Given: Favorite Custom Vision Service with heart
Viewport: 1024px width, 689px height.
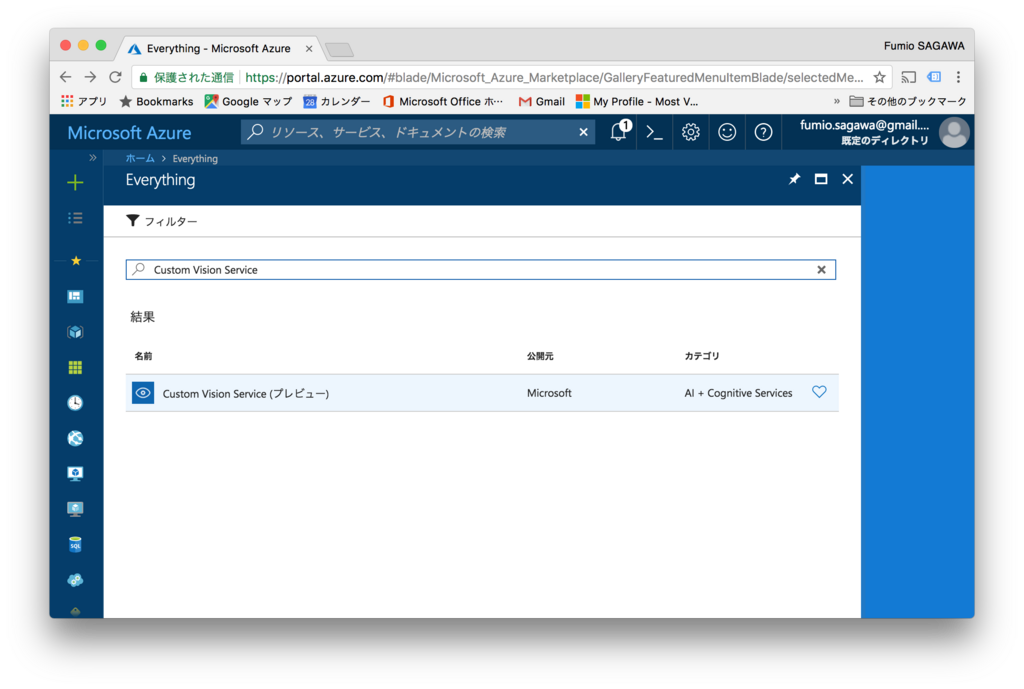Looking at the screenshot, I should pos(819,392).
